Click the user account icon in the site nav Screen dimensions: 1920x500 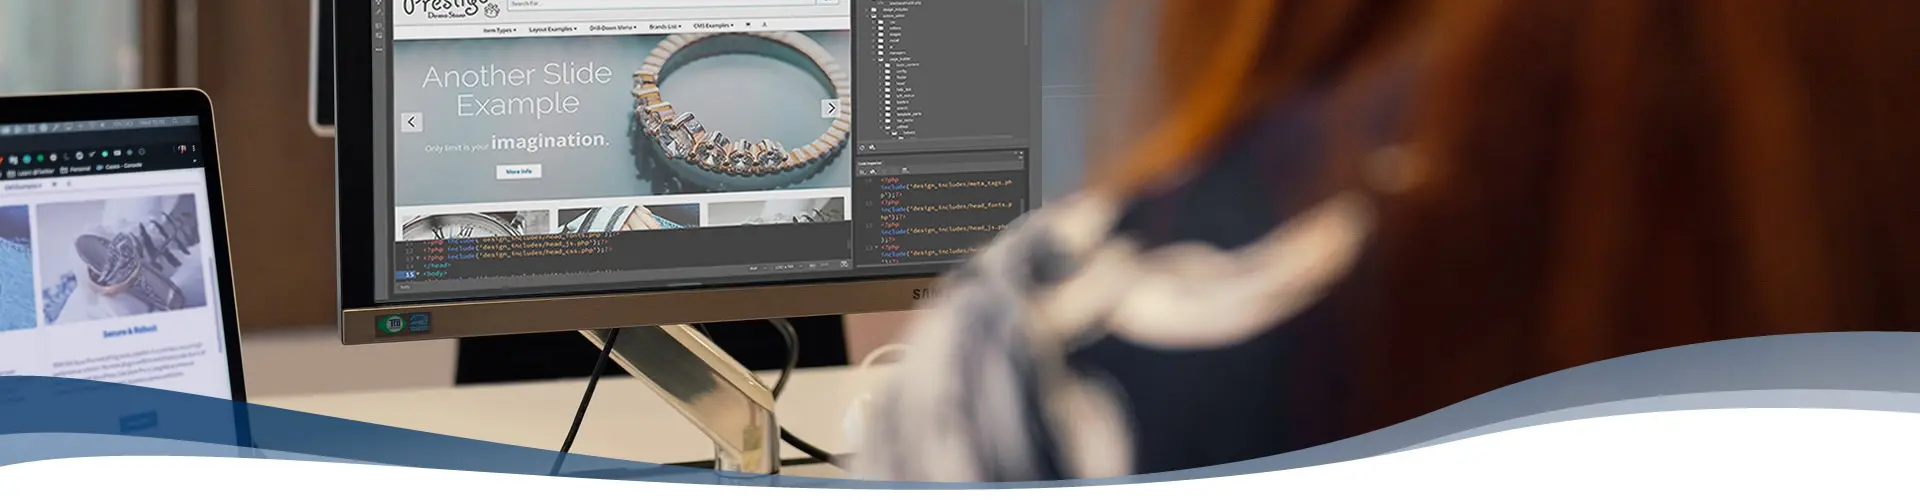point(764,24)
